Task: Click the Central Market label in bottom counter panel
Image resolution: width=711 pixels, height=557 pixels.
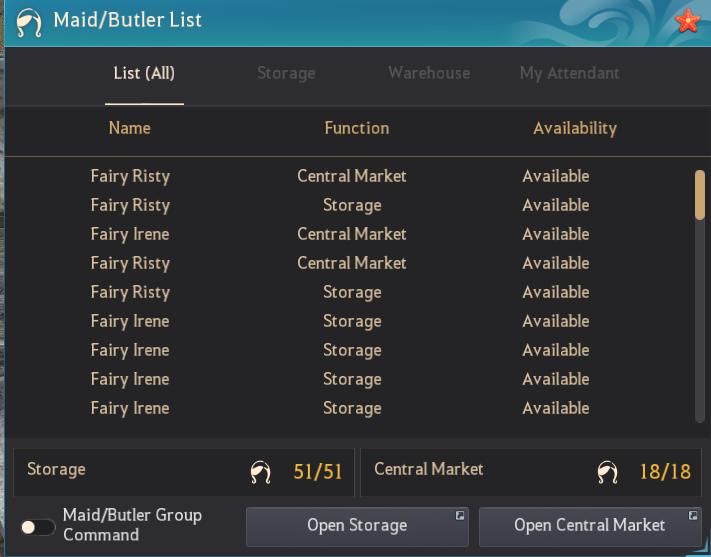Action: coord(429,469)
